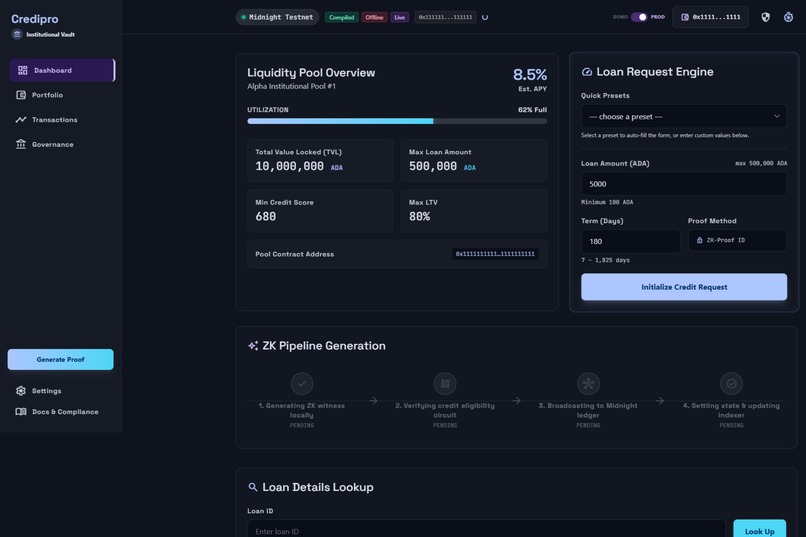806x537 pixels.
Task: Click the refresh icon next to top address
Action: [485, 17]
